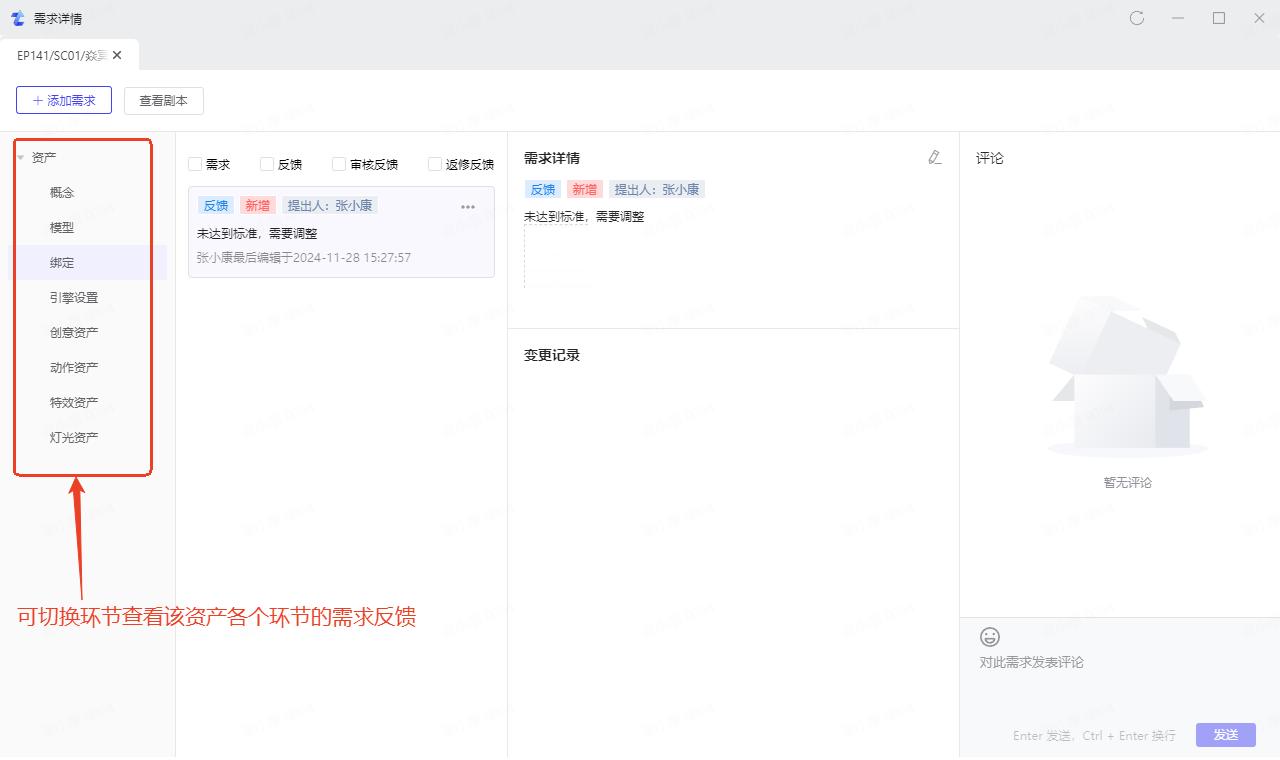The width and height of the screenshot is (1280, 760).
Task: Close the EP141/SC01 tab
Action: point(117,55)
